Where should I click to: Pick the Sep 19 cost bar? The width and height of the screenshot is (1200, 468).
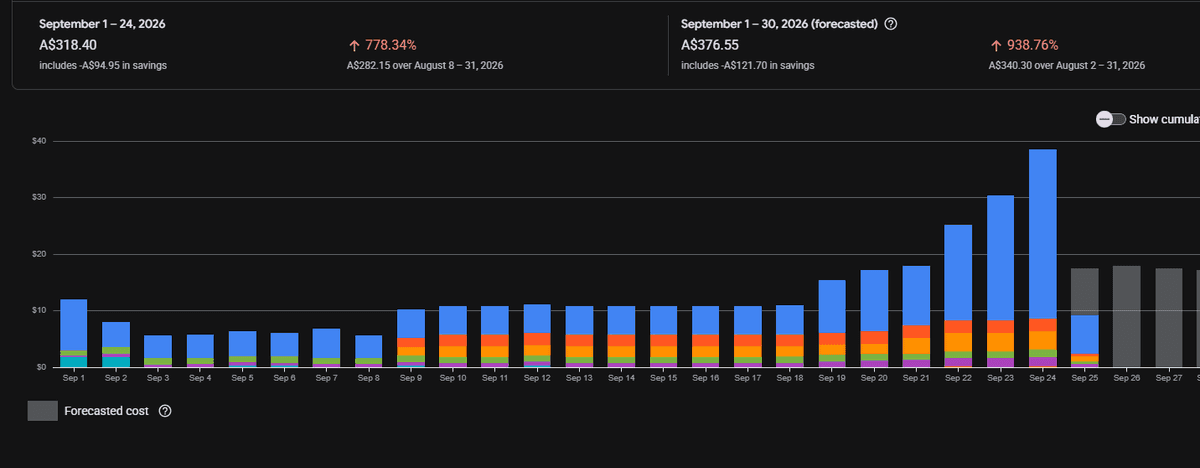[x=832, y=323]
